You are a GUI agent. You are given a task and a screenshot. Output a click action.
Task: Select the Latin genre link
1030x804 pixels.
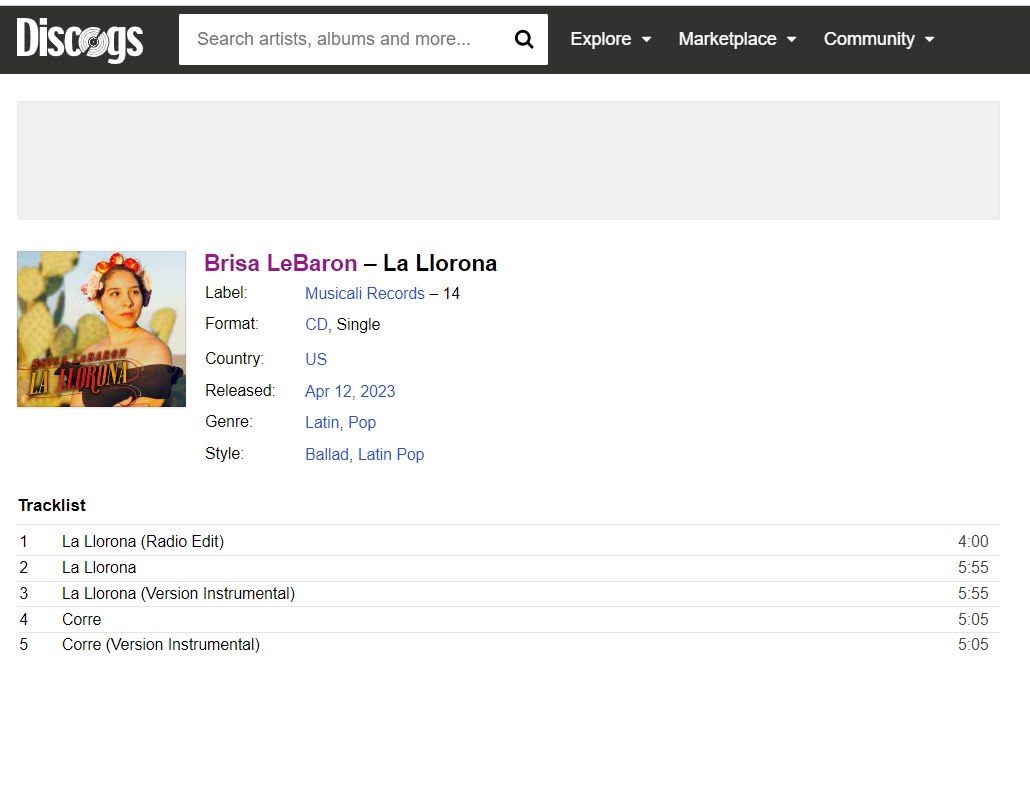pyautogui.click(x=321, y=422)
